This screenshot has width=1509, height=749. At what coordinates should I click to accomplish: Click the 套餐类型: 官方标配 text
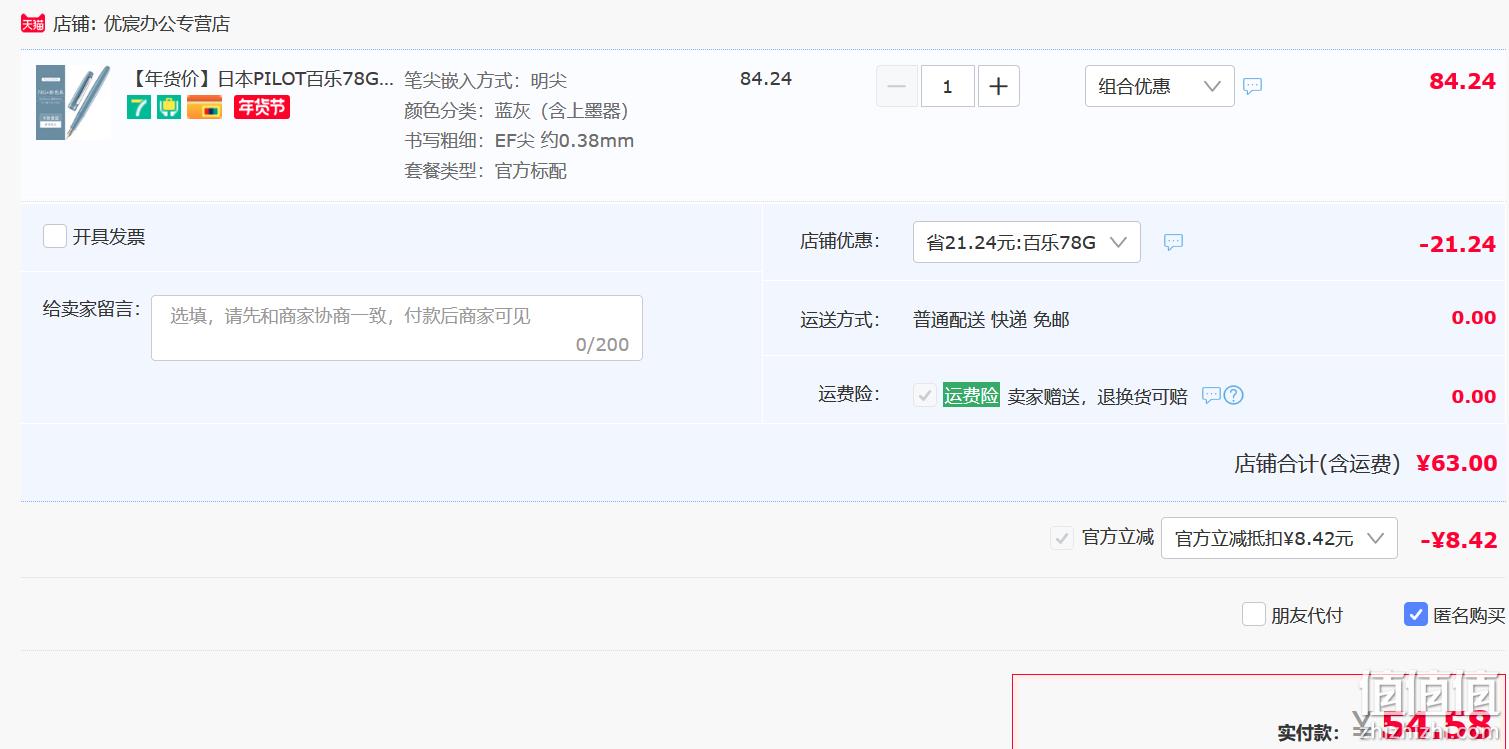click(485, 171)
